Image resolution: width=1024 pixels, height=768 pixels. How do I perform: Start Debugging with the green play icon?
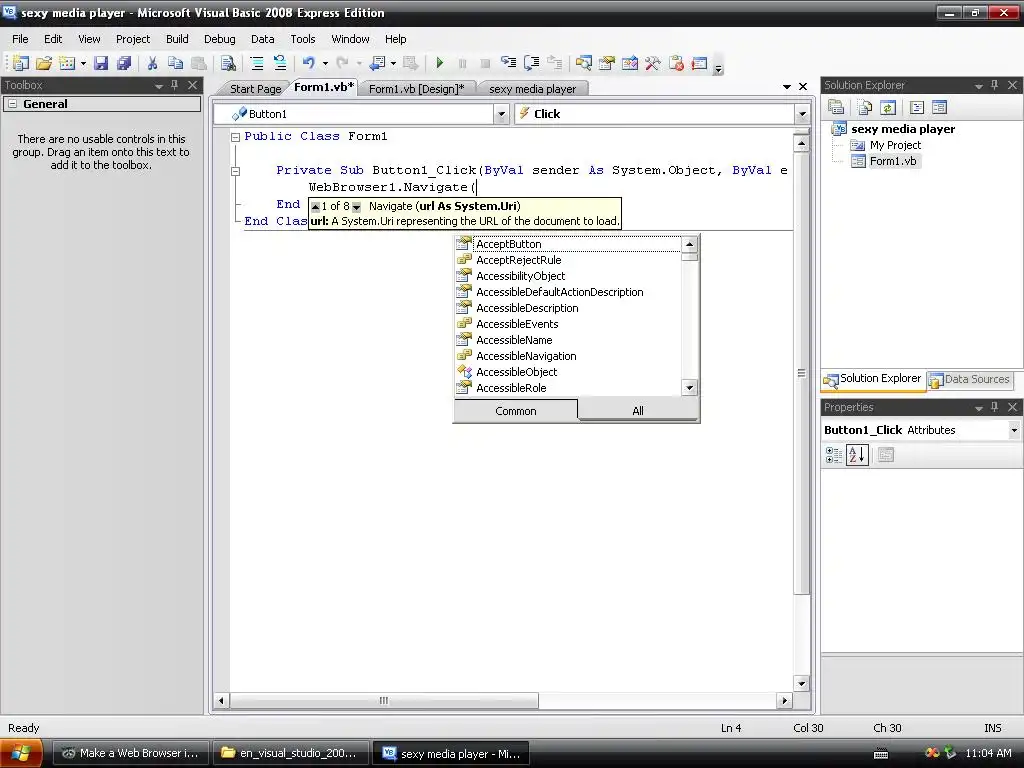coord(440,63)
